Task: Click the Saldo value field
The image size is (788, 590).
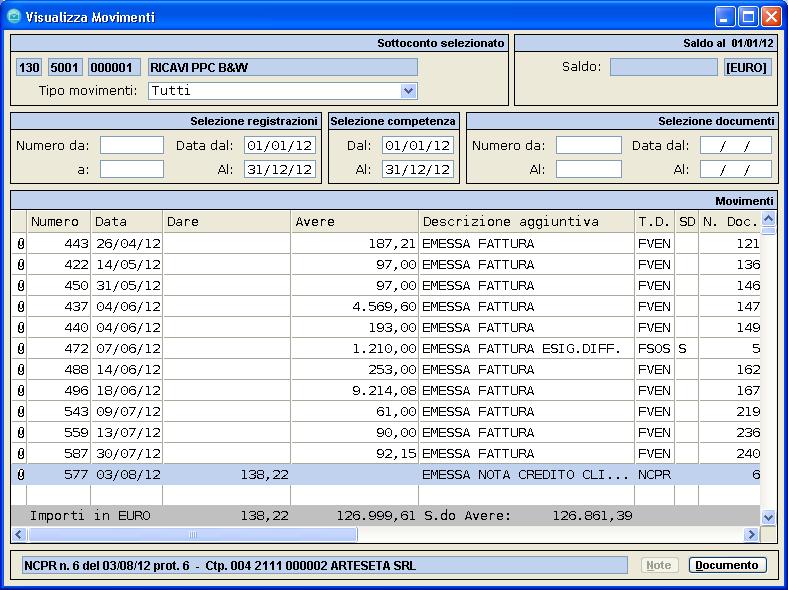Action: pyautogui.click(x=663, y=67)
